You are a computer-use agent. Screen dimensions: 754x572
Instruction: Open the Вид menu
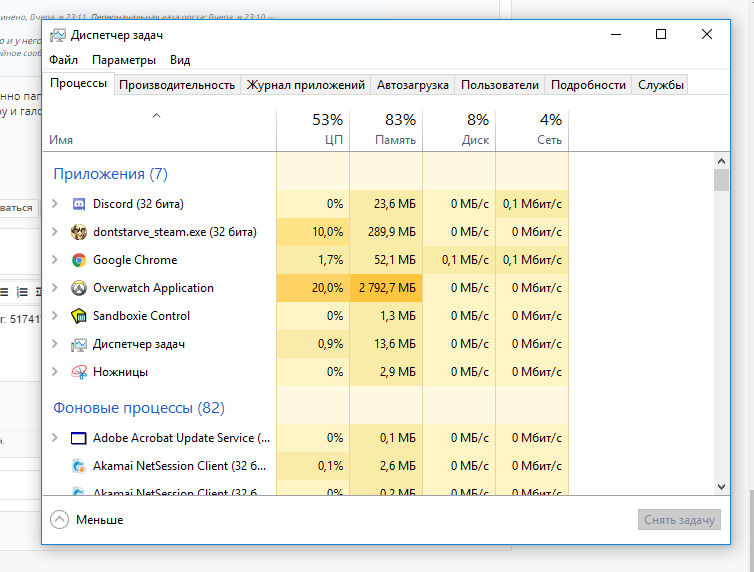point(180,60)
